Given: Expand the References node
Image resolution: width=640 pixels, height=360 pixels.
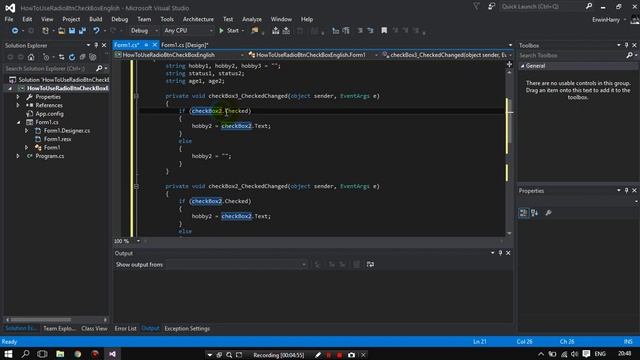Looking at the screenshot, I should 18,105.
